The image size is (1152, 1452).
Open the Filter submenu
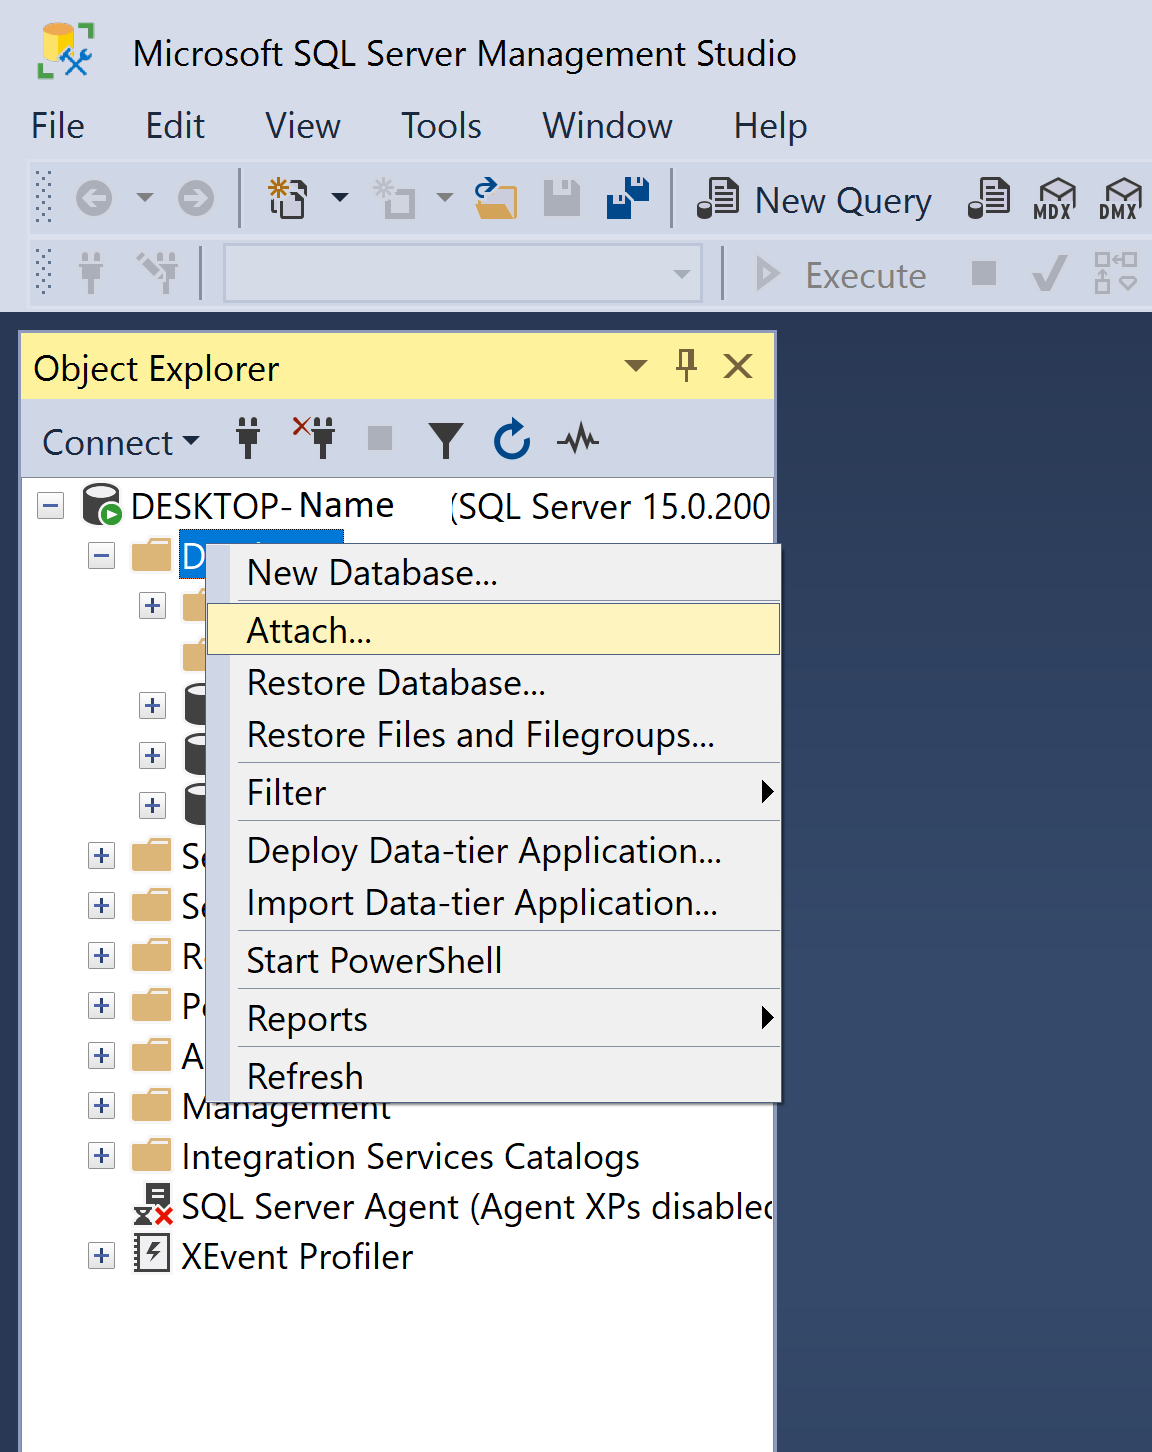point(494,793)
